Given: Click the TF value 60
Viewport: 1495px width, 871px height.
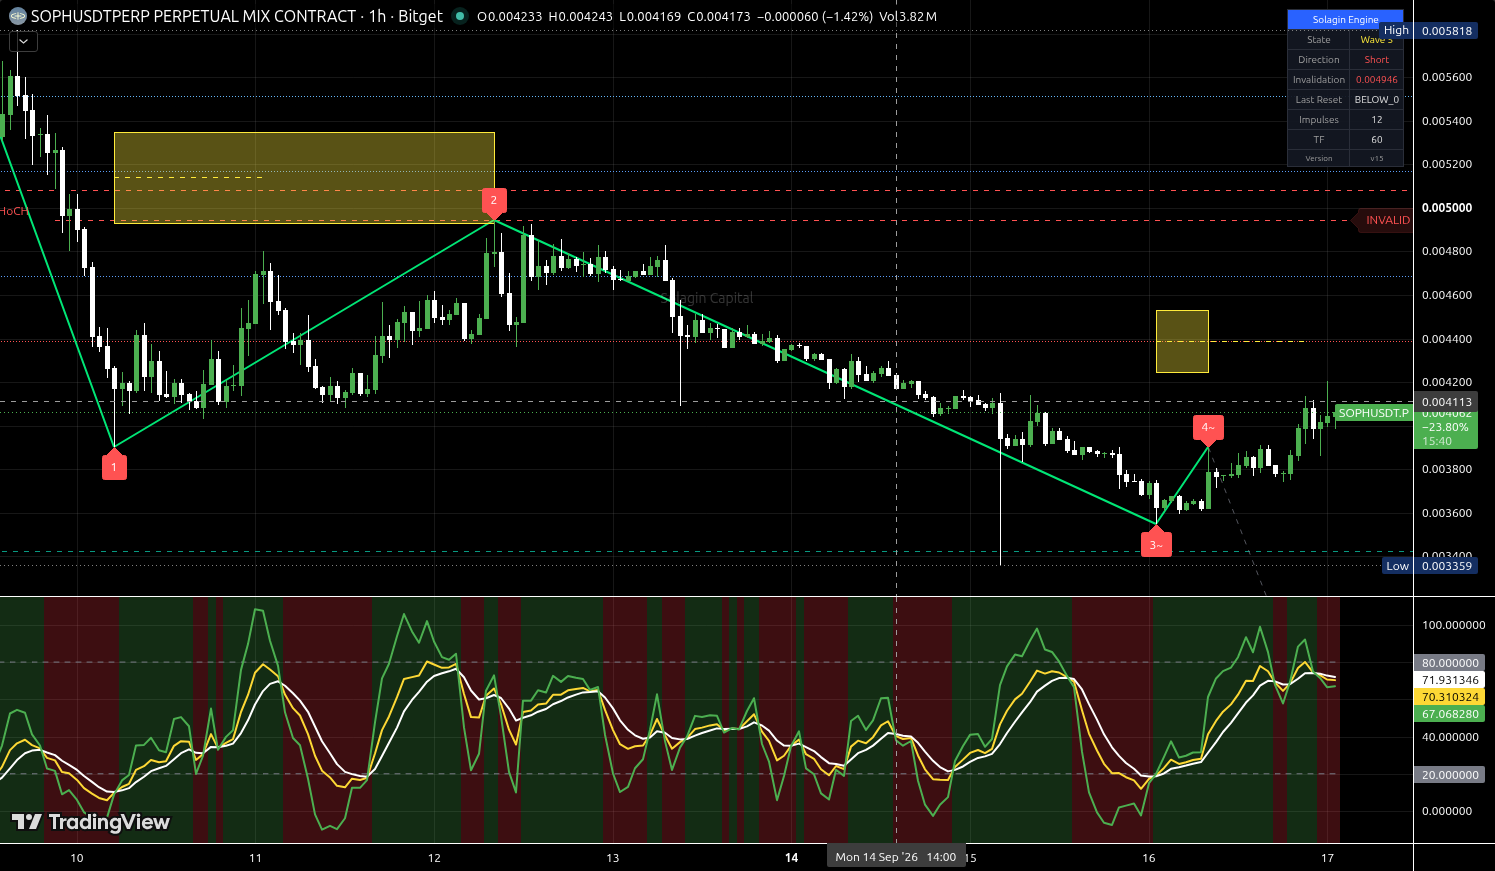Looking at the screenshot, I should 1376,140.
